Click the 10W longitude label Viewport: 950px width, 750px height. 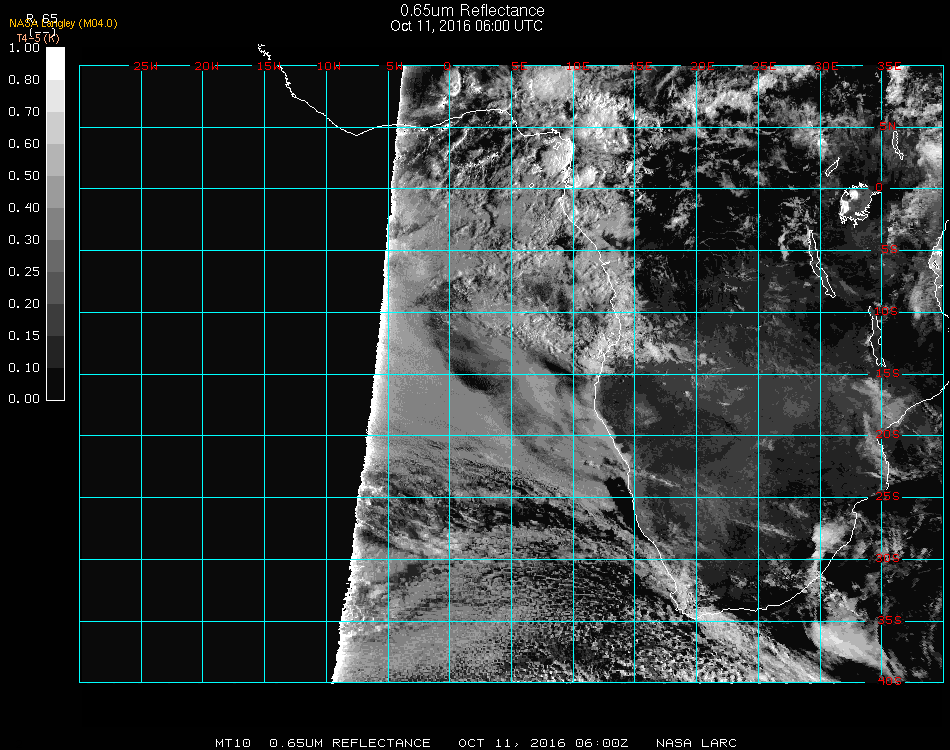click(x=329, y=67)
